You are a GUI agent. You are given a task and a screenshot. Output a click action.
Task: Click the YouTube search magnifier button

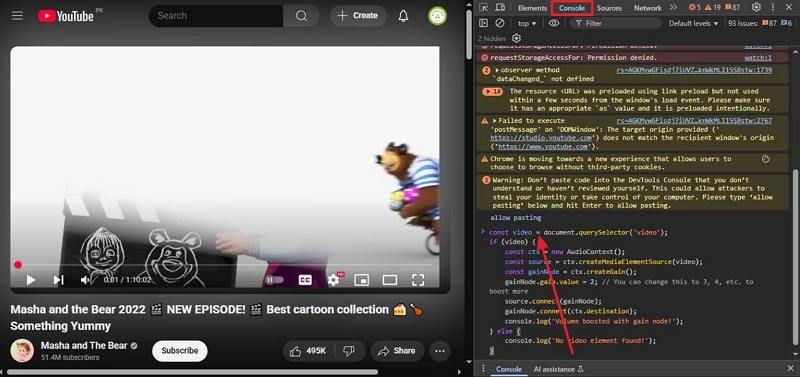(x=302, y=16)
